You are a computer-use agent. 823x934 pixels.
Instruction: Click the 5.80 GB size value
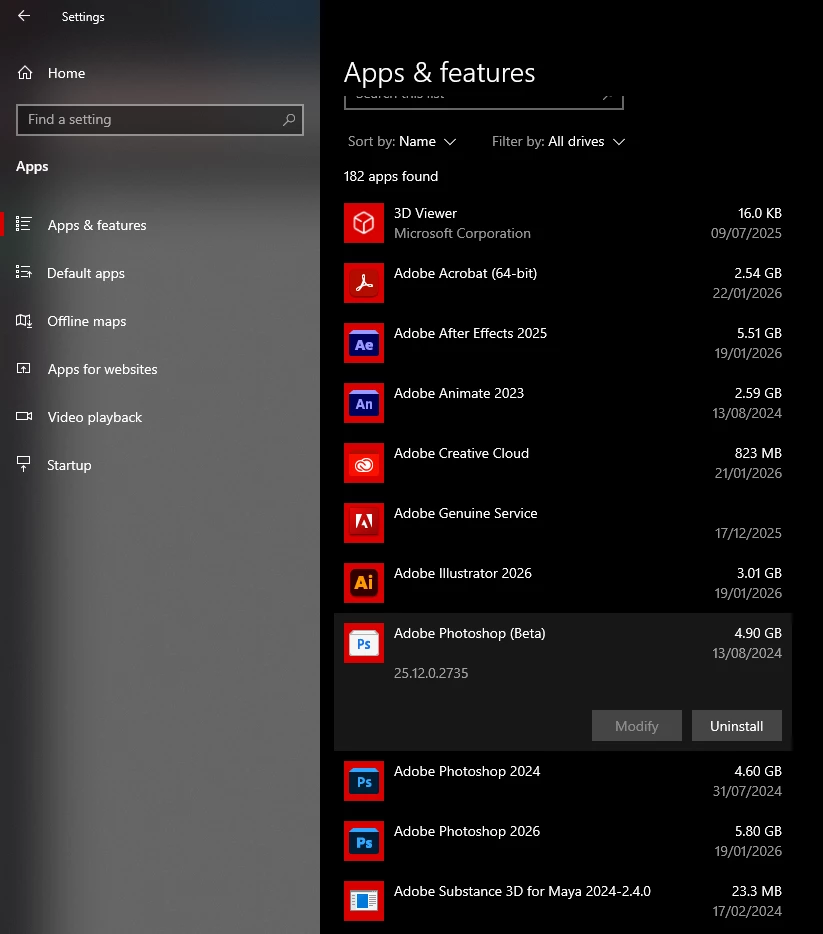pyautogui.click(x=757, y=832)
